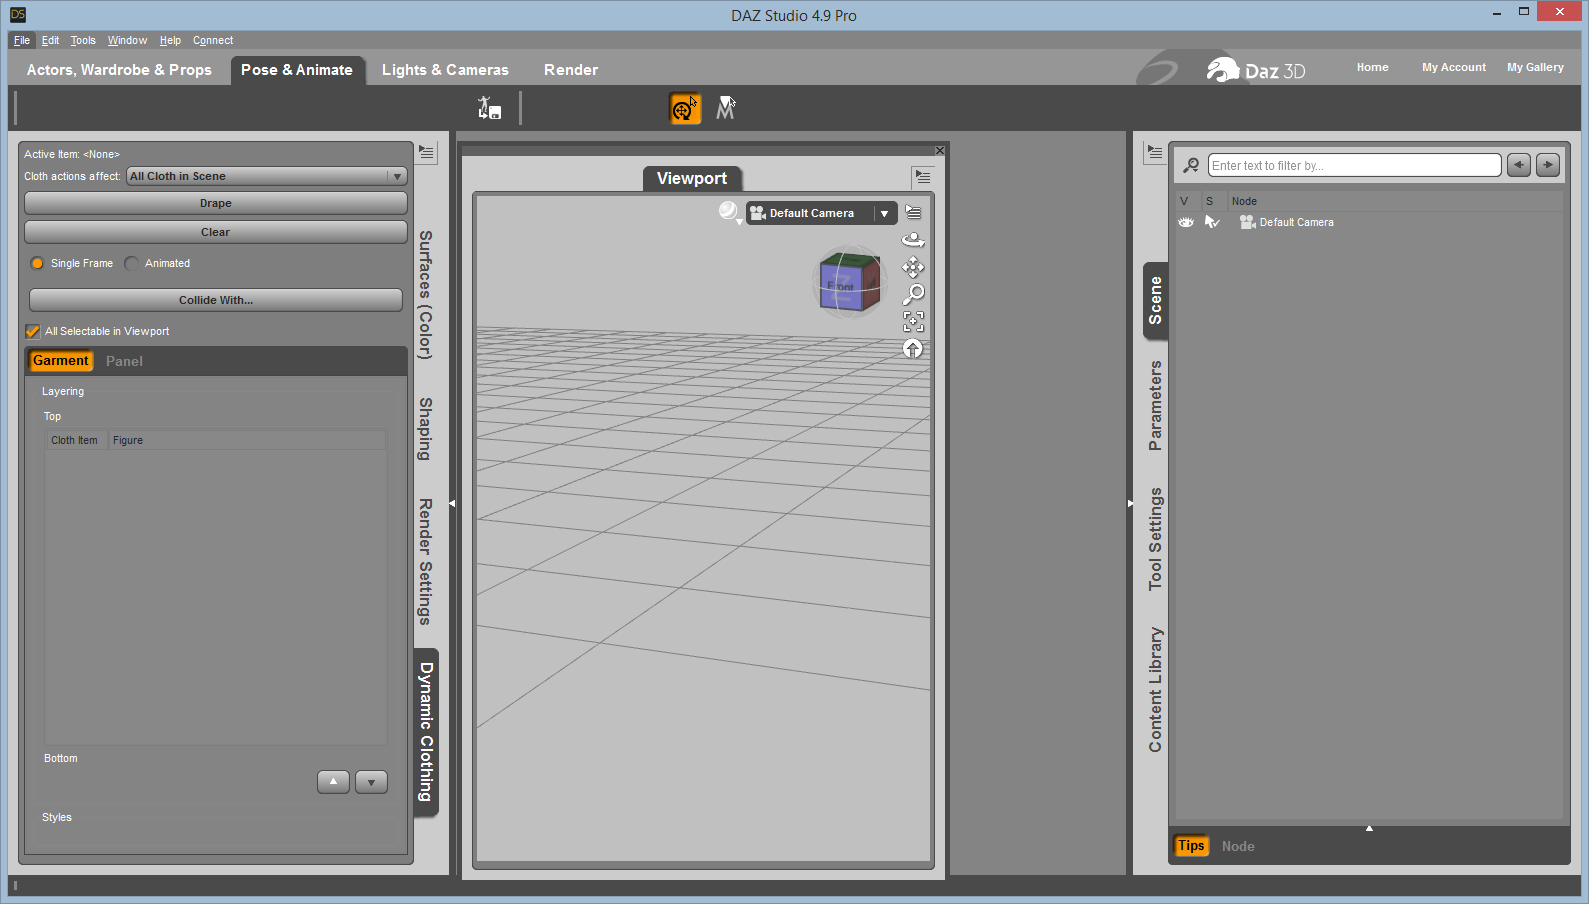The image size is (1589, 904).
Task: Expand the Tips panel using the up triangle
Action: click(1369, 828)
